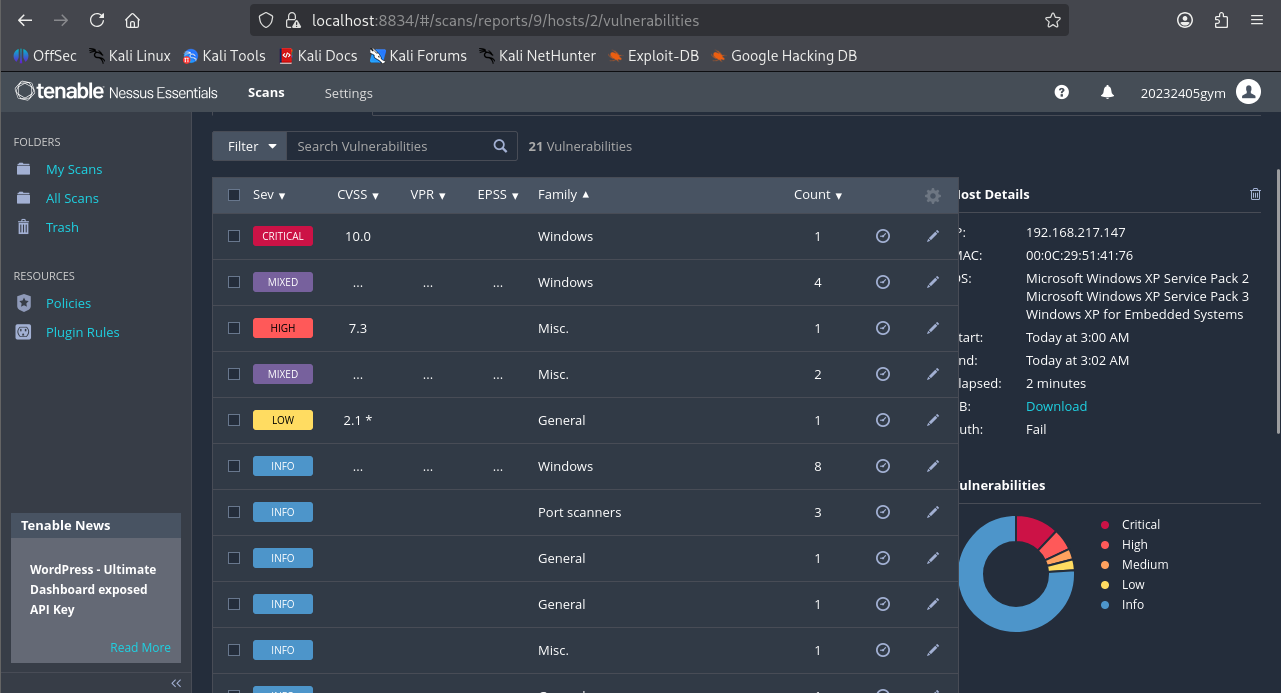Edit the HIGH Misc. row with pencil icon
The width and height of the screenshot is (1281, 693).
pyautogui.click(x=933, y=328)
